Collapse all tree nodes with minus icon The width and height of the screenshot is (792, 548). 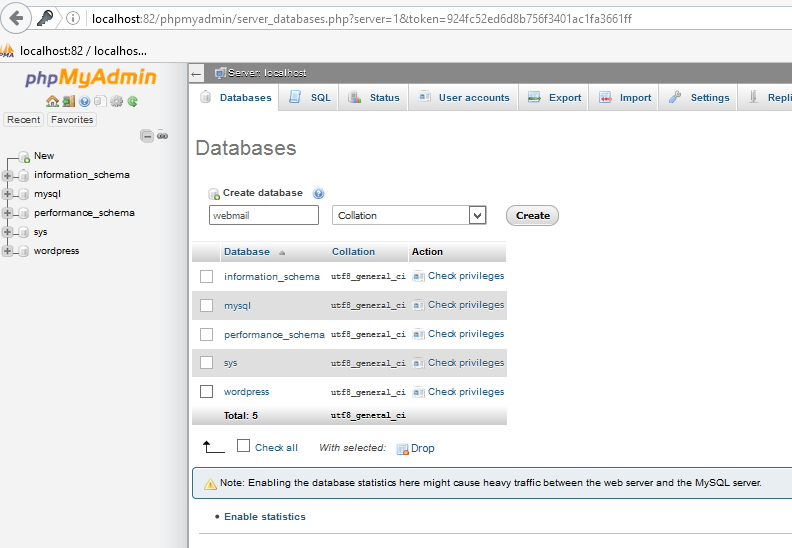pos(146,136)
